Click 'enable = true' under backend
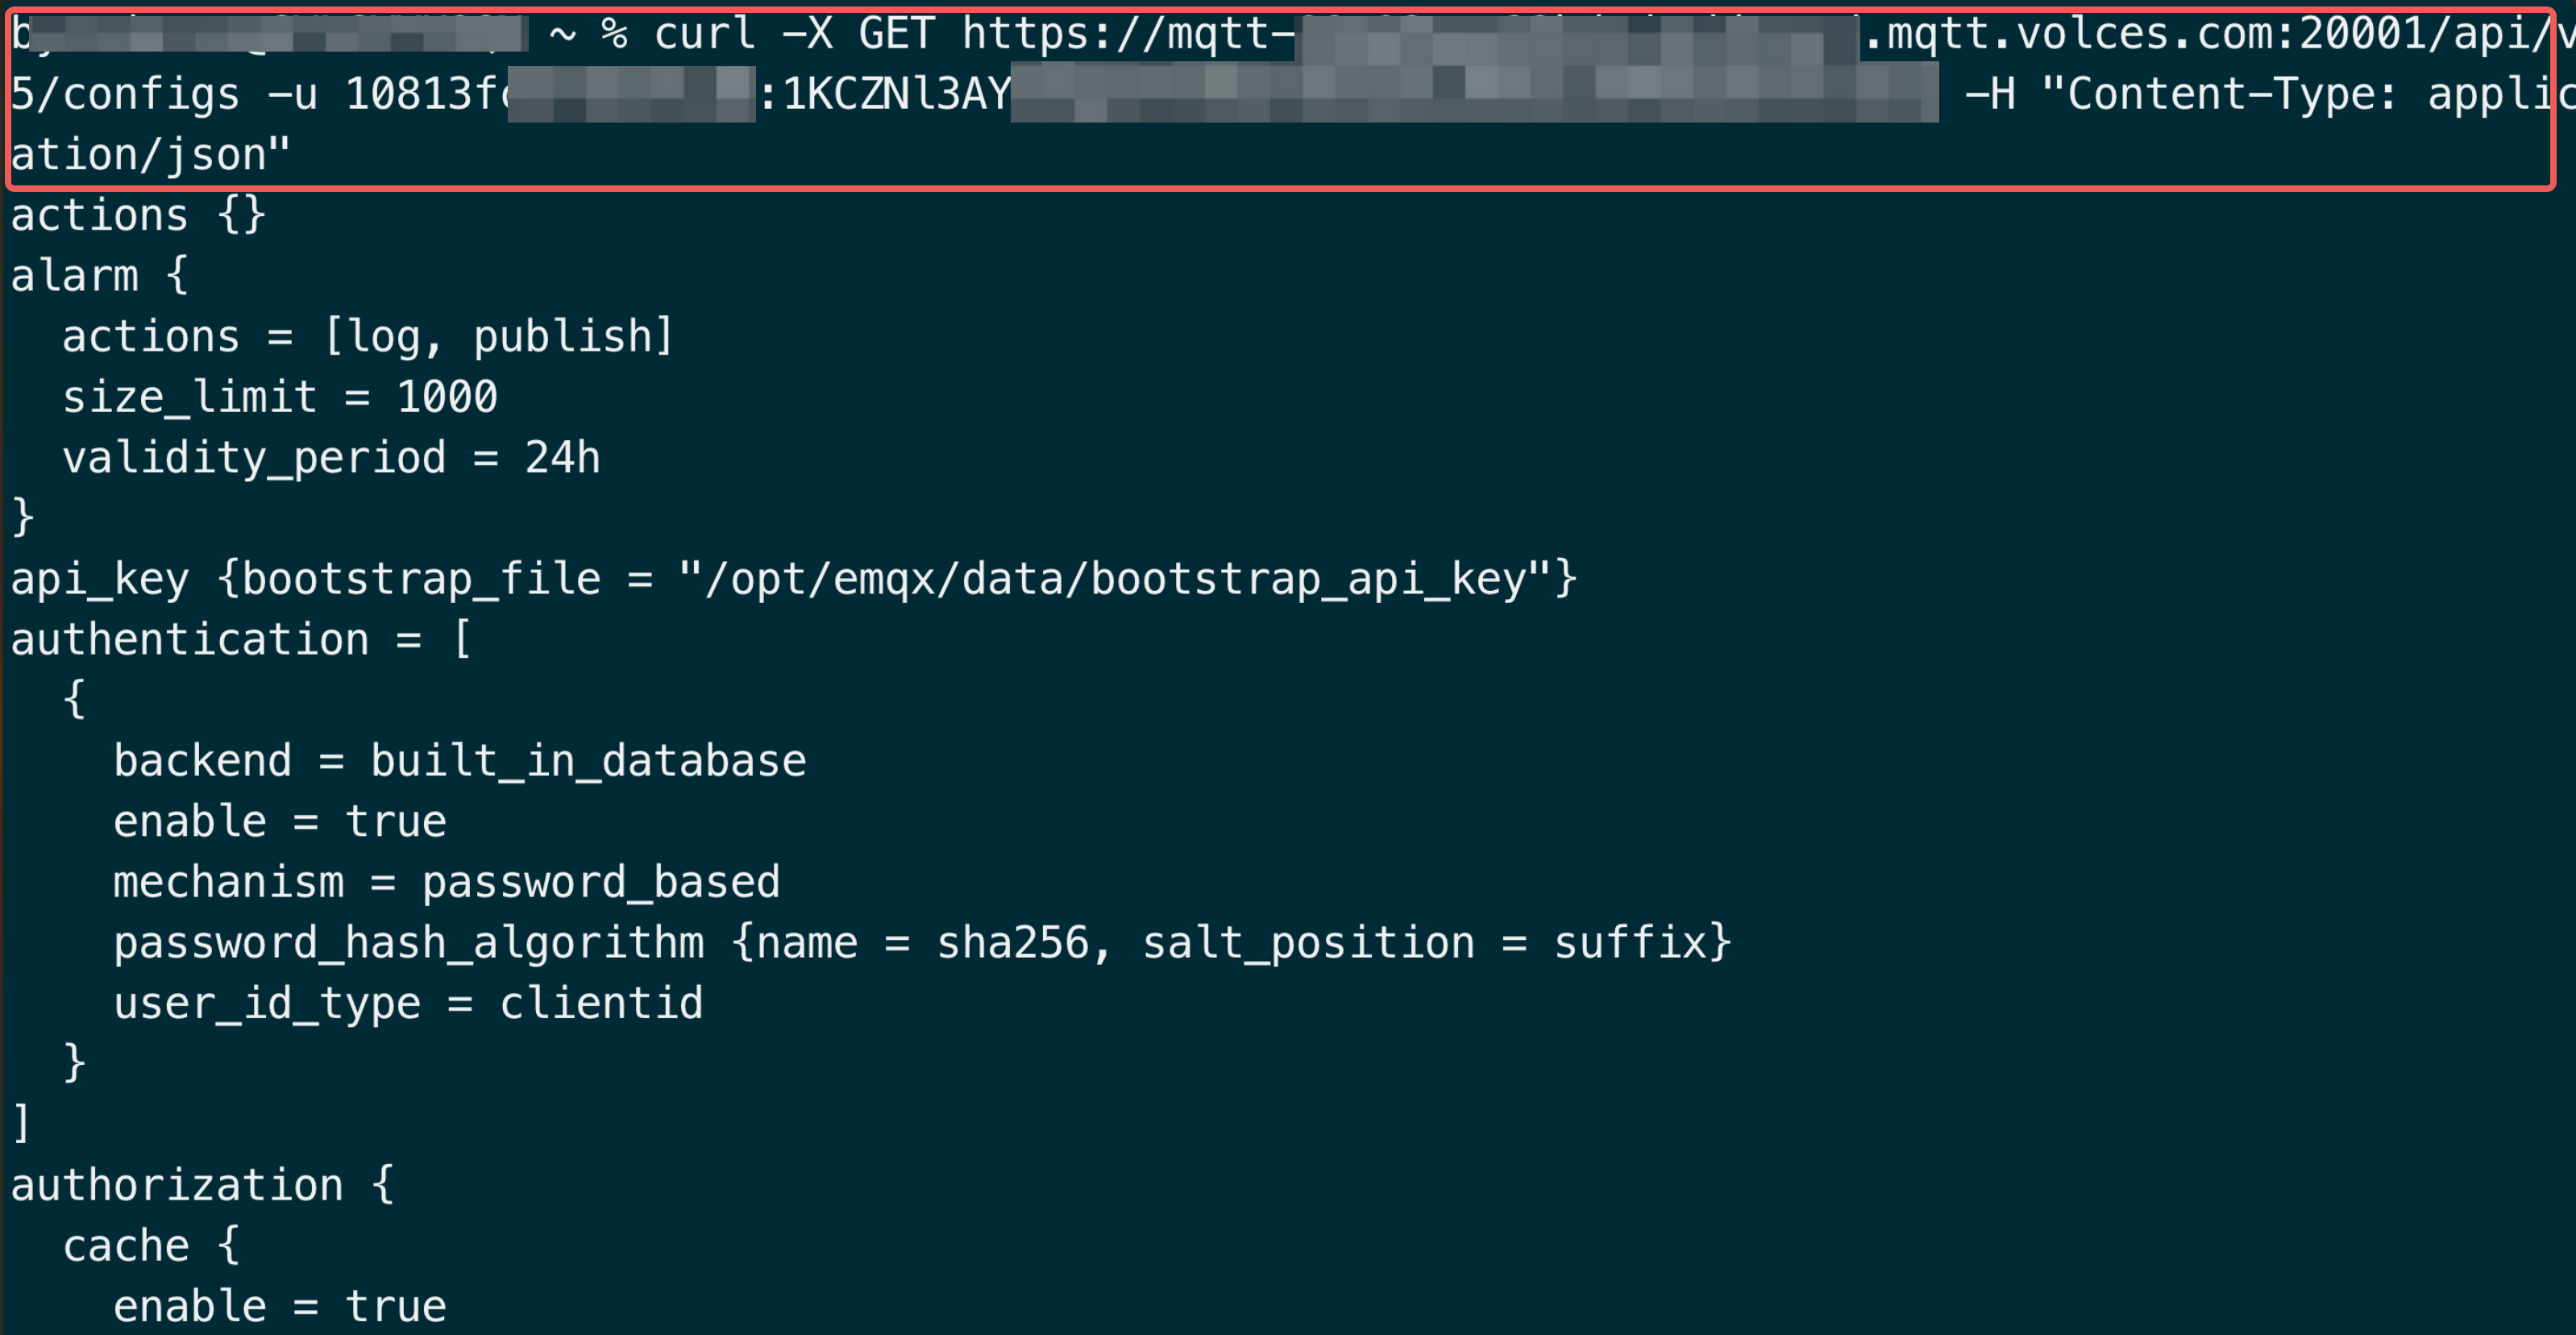Screen dimensions: 2576x1335 (280, 822)
